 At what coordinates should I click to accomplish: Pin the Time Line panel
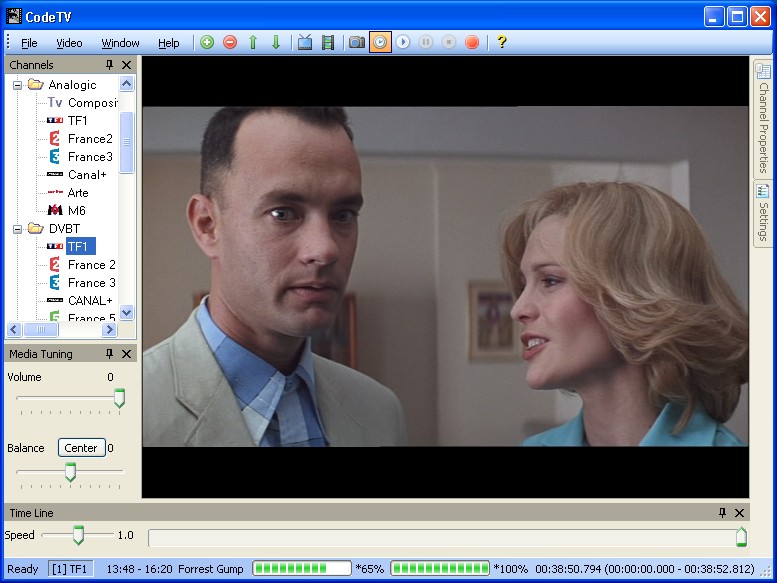722,513
